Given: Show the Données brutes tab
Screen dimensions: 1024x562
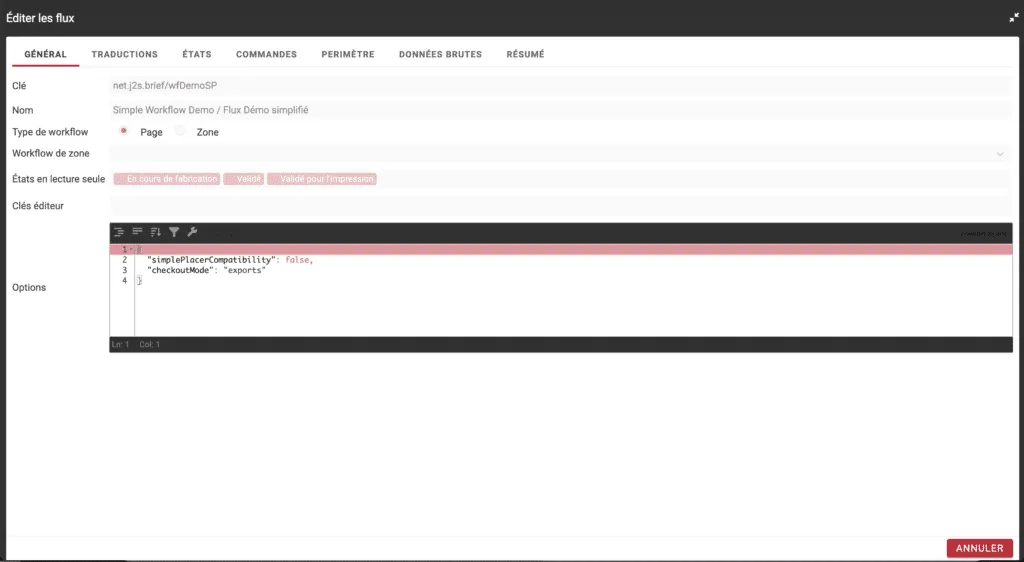Looking at the screenshot, I should point(440,54).
